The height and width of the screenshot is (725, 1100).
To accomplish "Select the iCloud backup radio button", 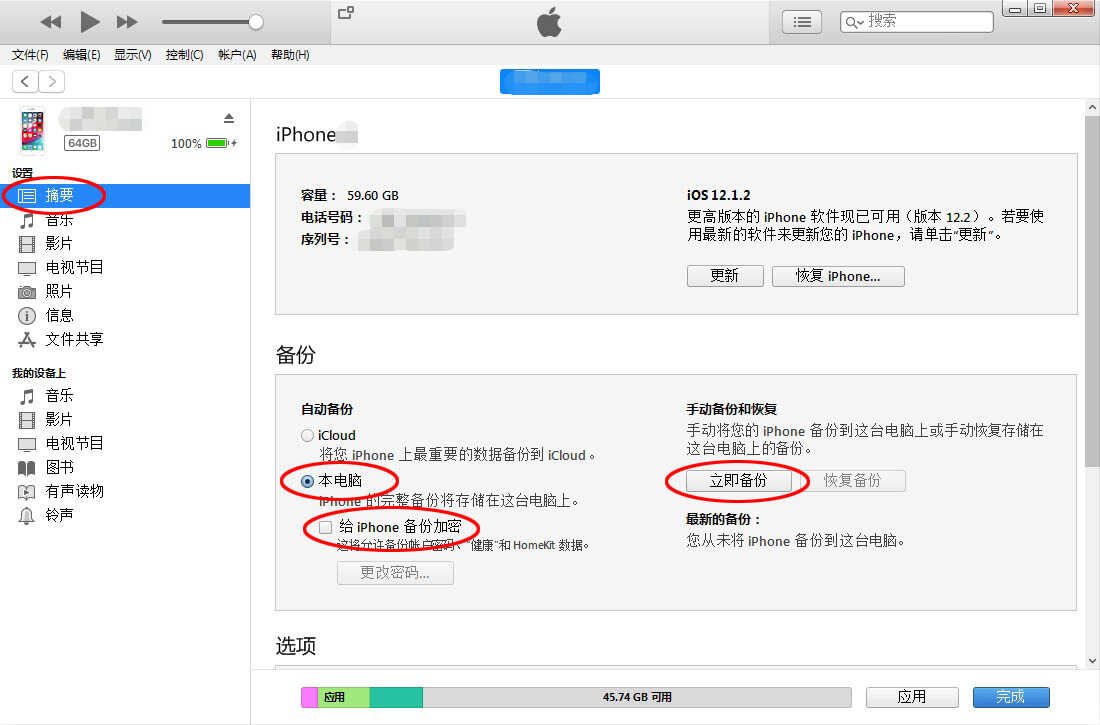I will click(x=307, y=436).
